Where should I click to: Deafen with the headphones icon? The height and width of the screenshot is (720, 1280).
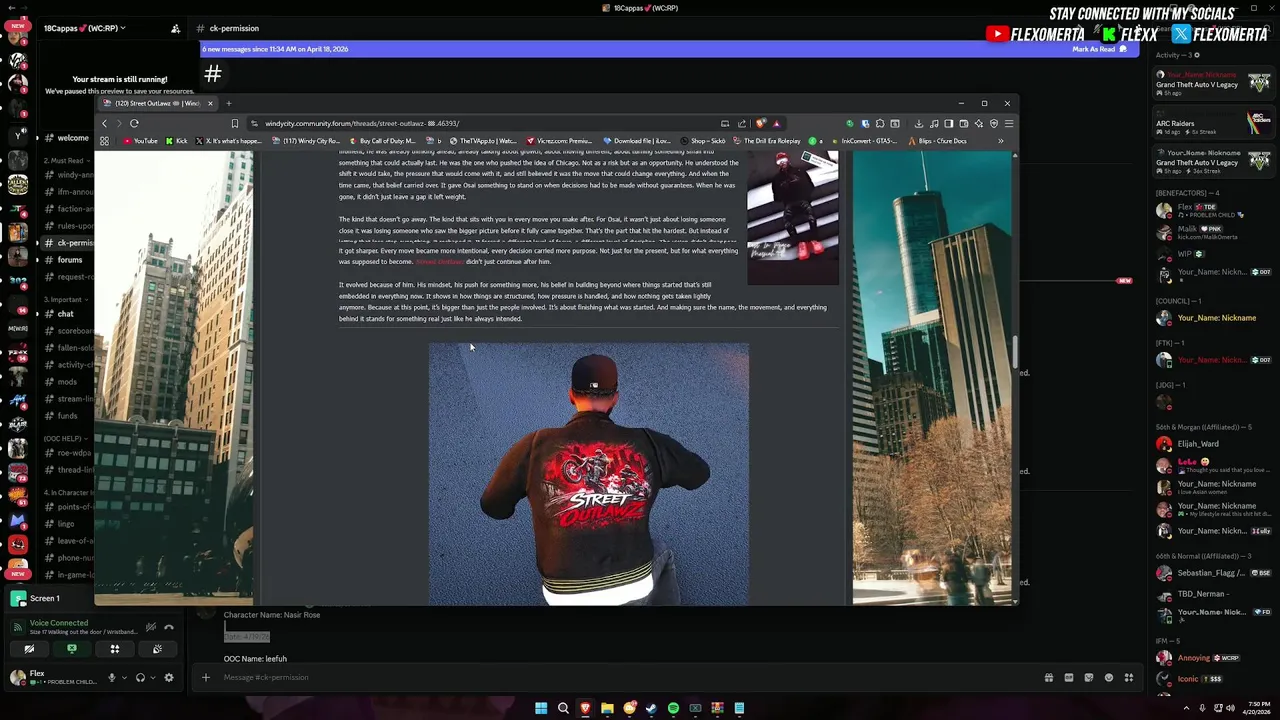point(140,677)
